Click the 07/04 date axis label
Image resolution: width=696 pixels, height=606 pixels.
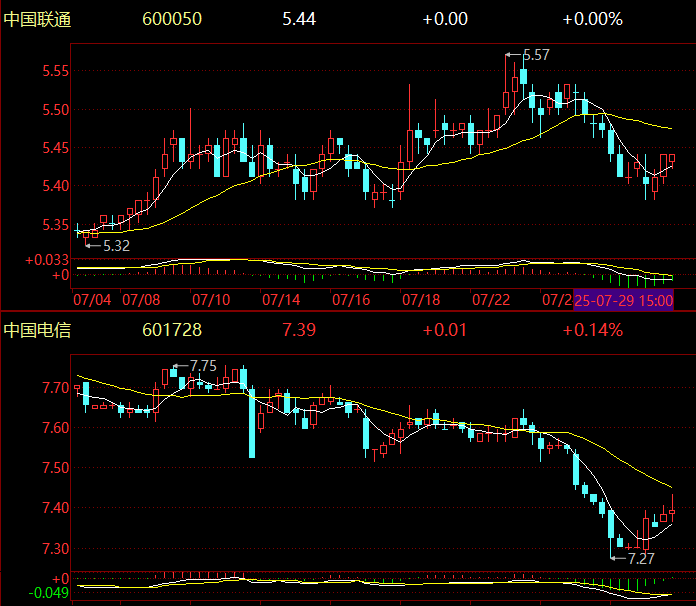(92, 300)
